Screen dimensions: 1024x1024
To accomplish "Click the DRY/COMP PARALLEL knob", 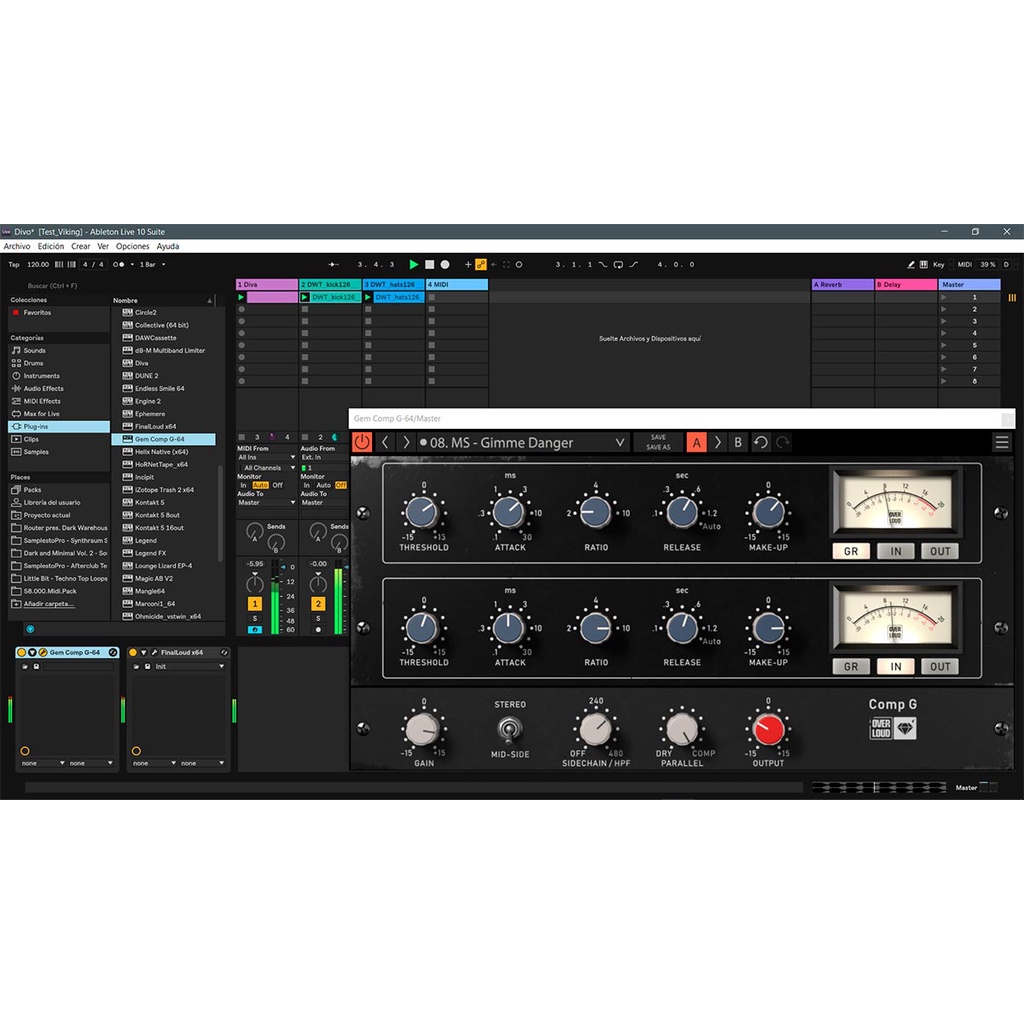I will pyautogui.click(x=682, y=729).
